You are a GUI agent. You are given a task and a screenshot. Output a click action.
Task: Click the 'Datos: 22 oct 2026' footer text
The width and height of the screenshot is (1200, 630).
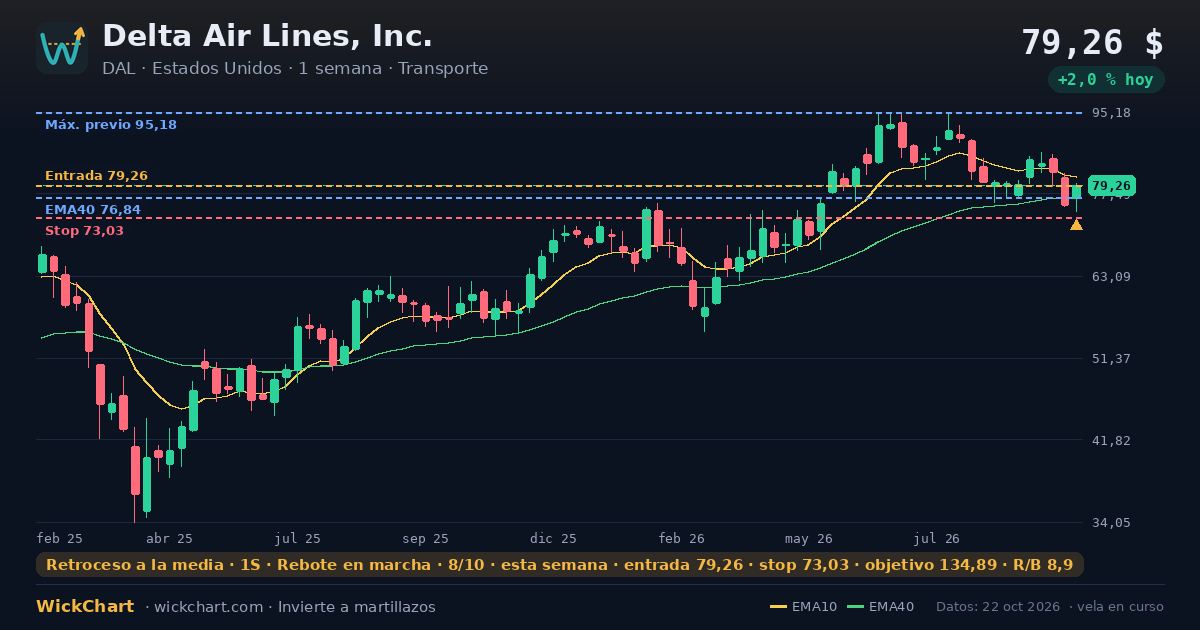pos(998,607)
